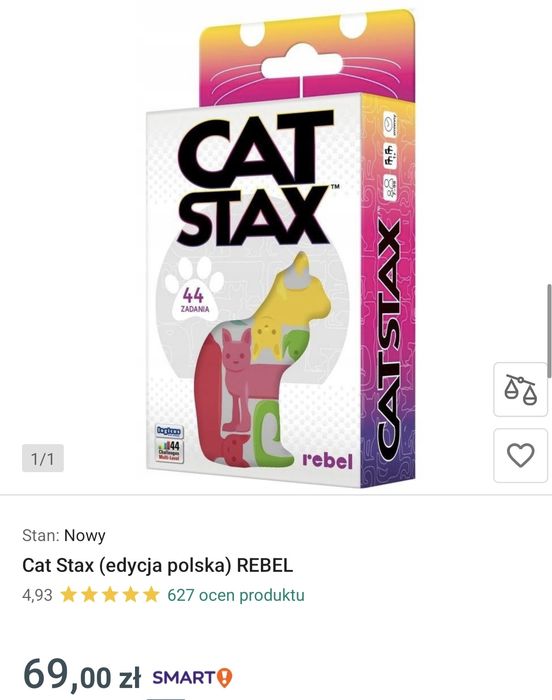Tap the SMART! badge logo
Image resolution: width=552 pixels, height=700 pixels.
tap(192, 678)
